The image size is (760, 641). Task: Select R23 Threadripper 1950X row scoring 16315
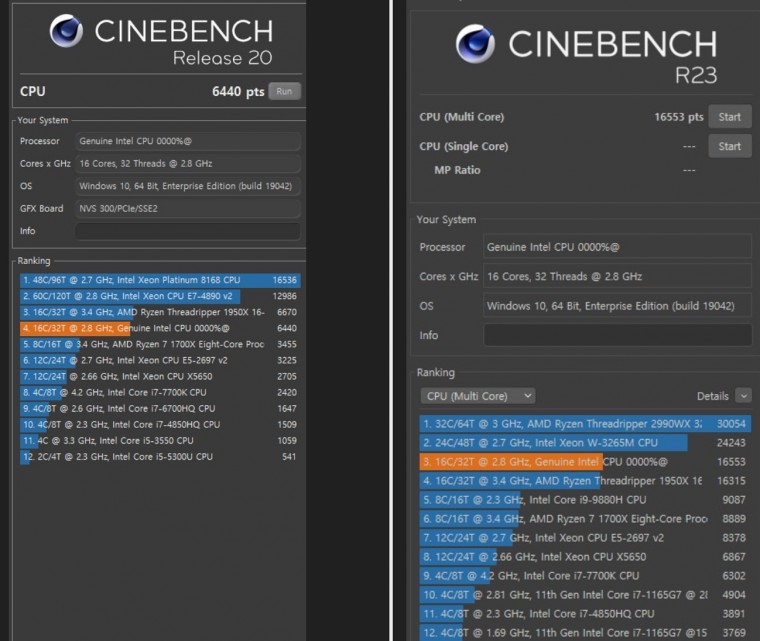[x=585, y=481]
